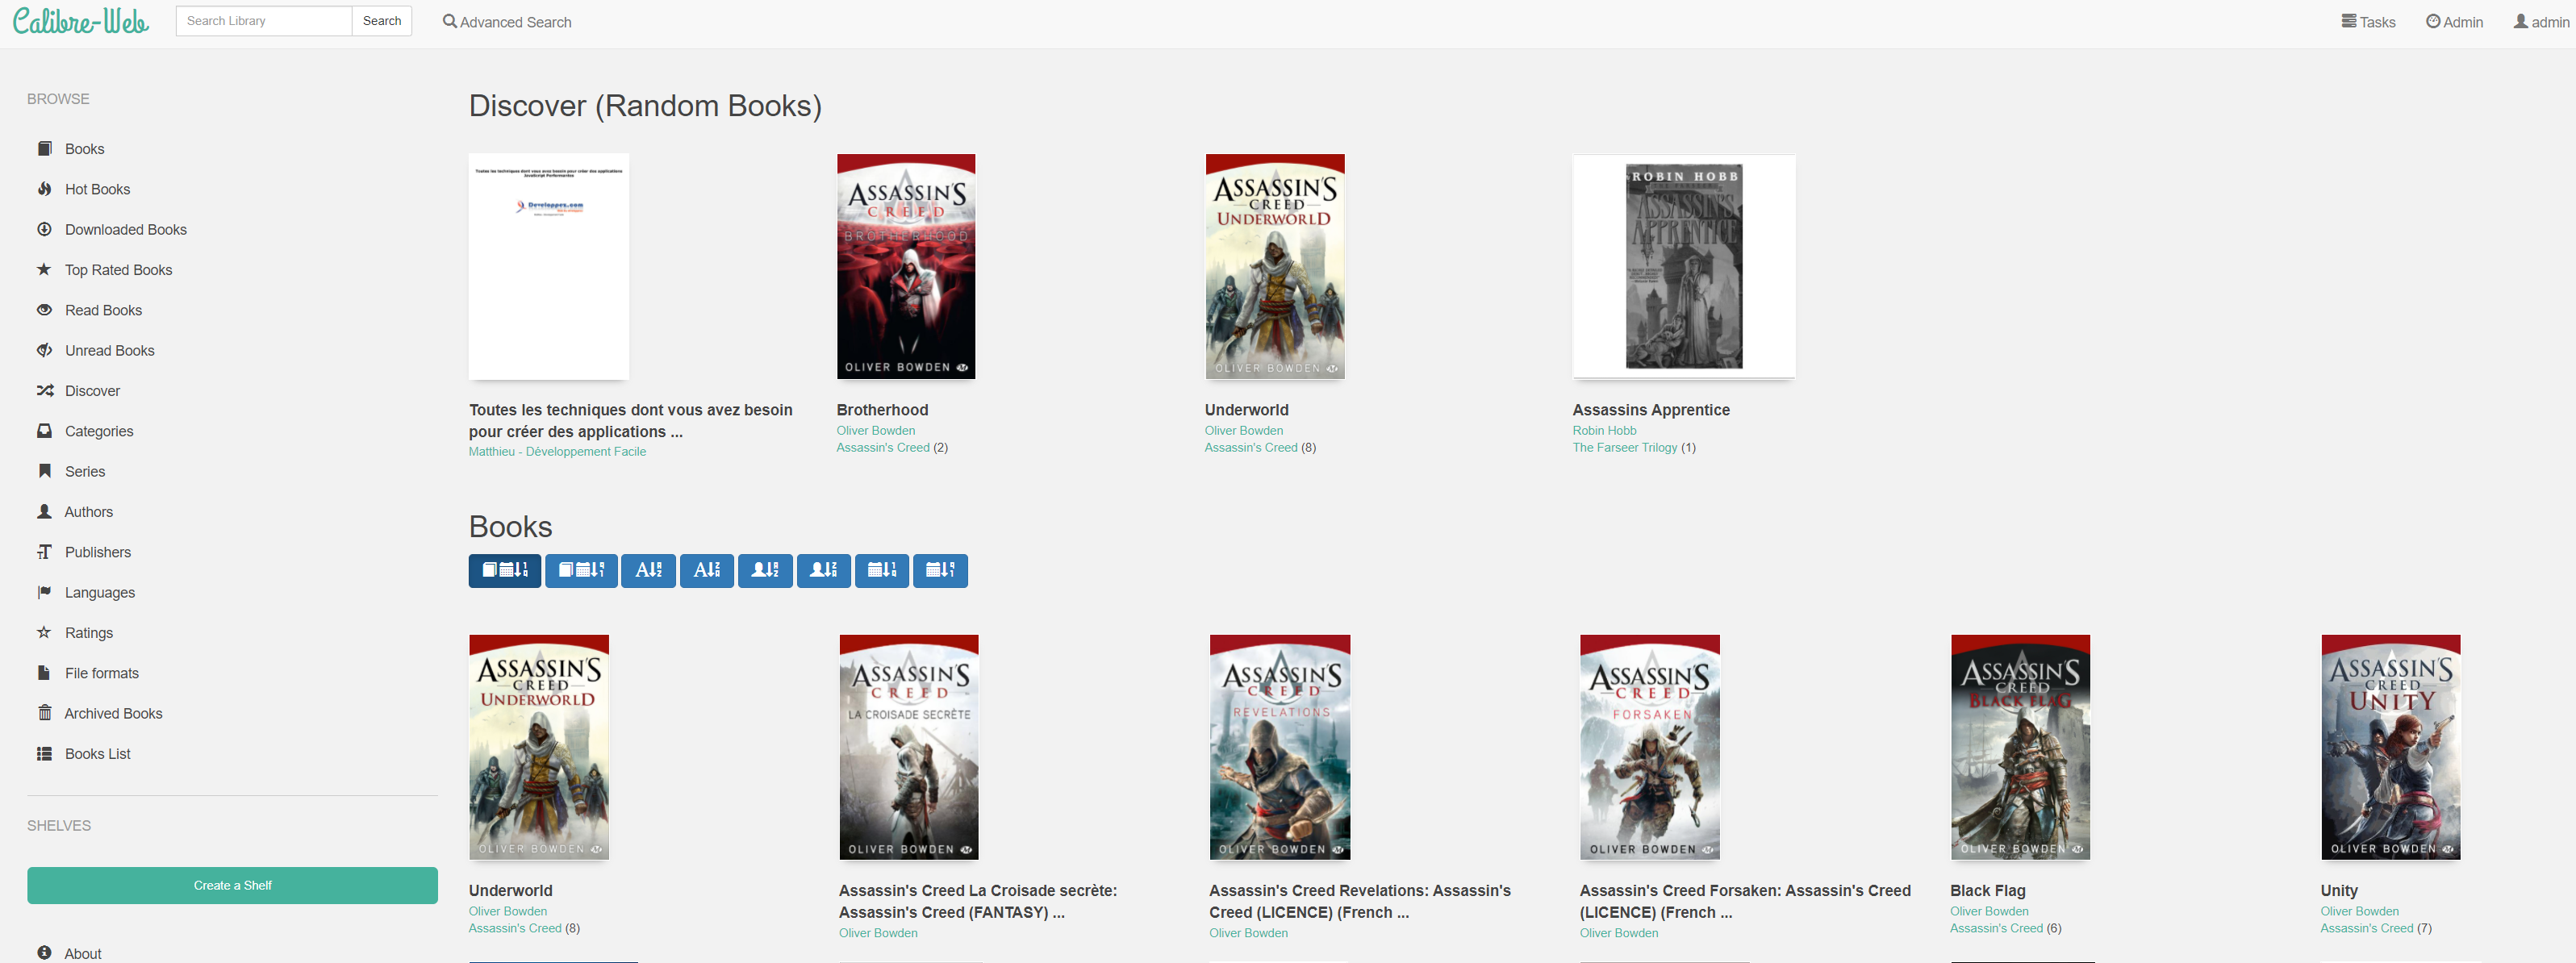This screenshot has width=2576, height=963.
Task: Open the Revelations book cover
Action: pyautogui.click(x=1280, y=747)
